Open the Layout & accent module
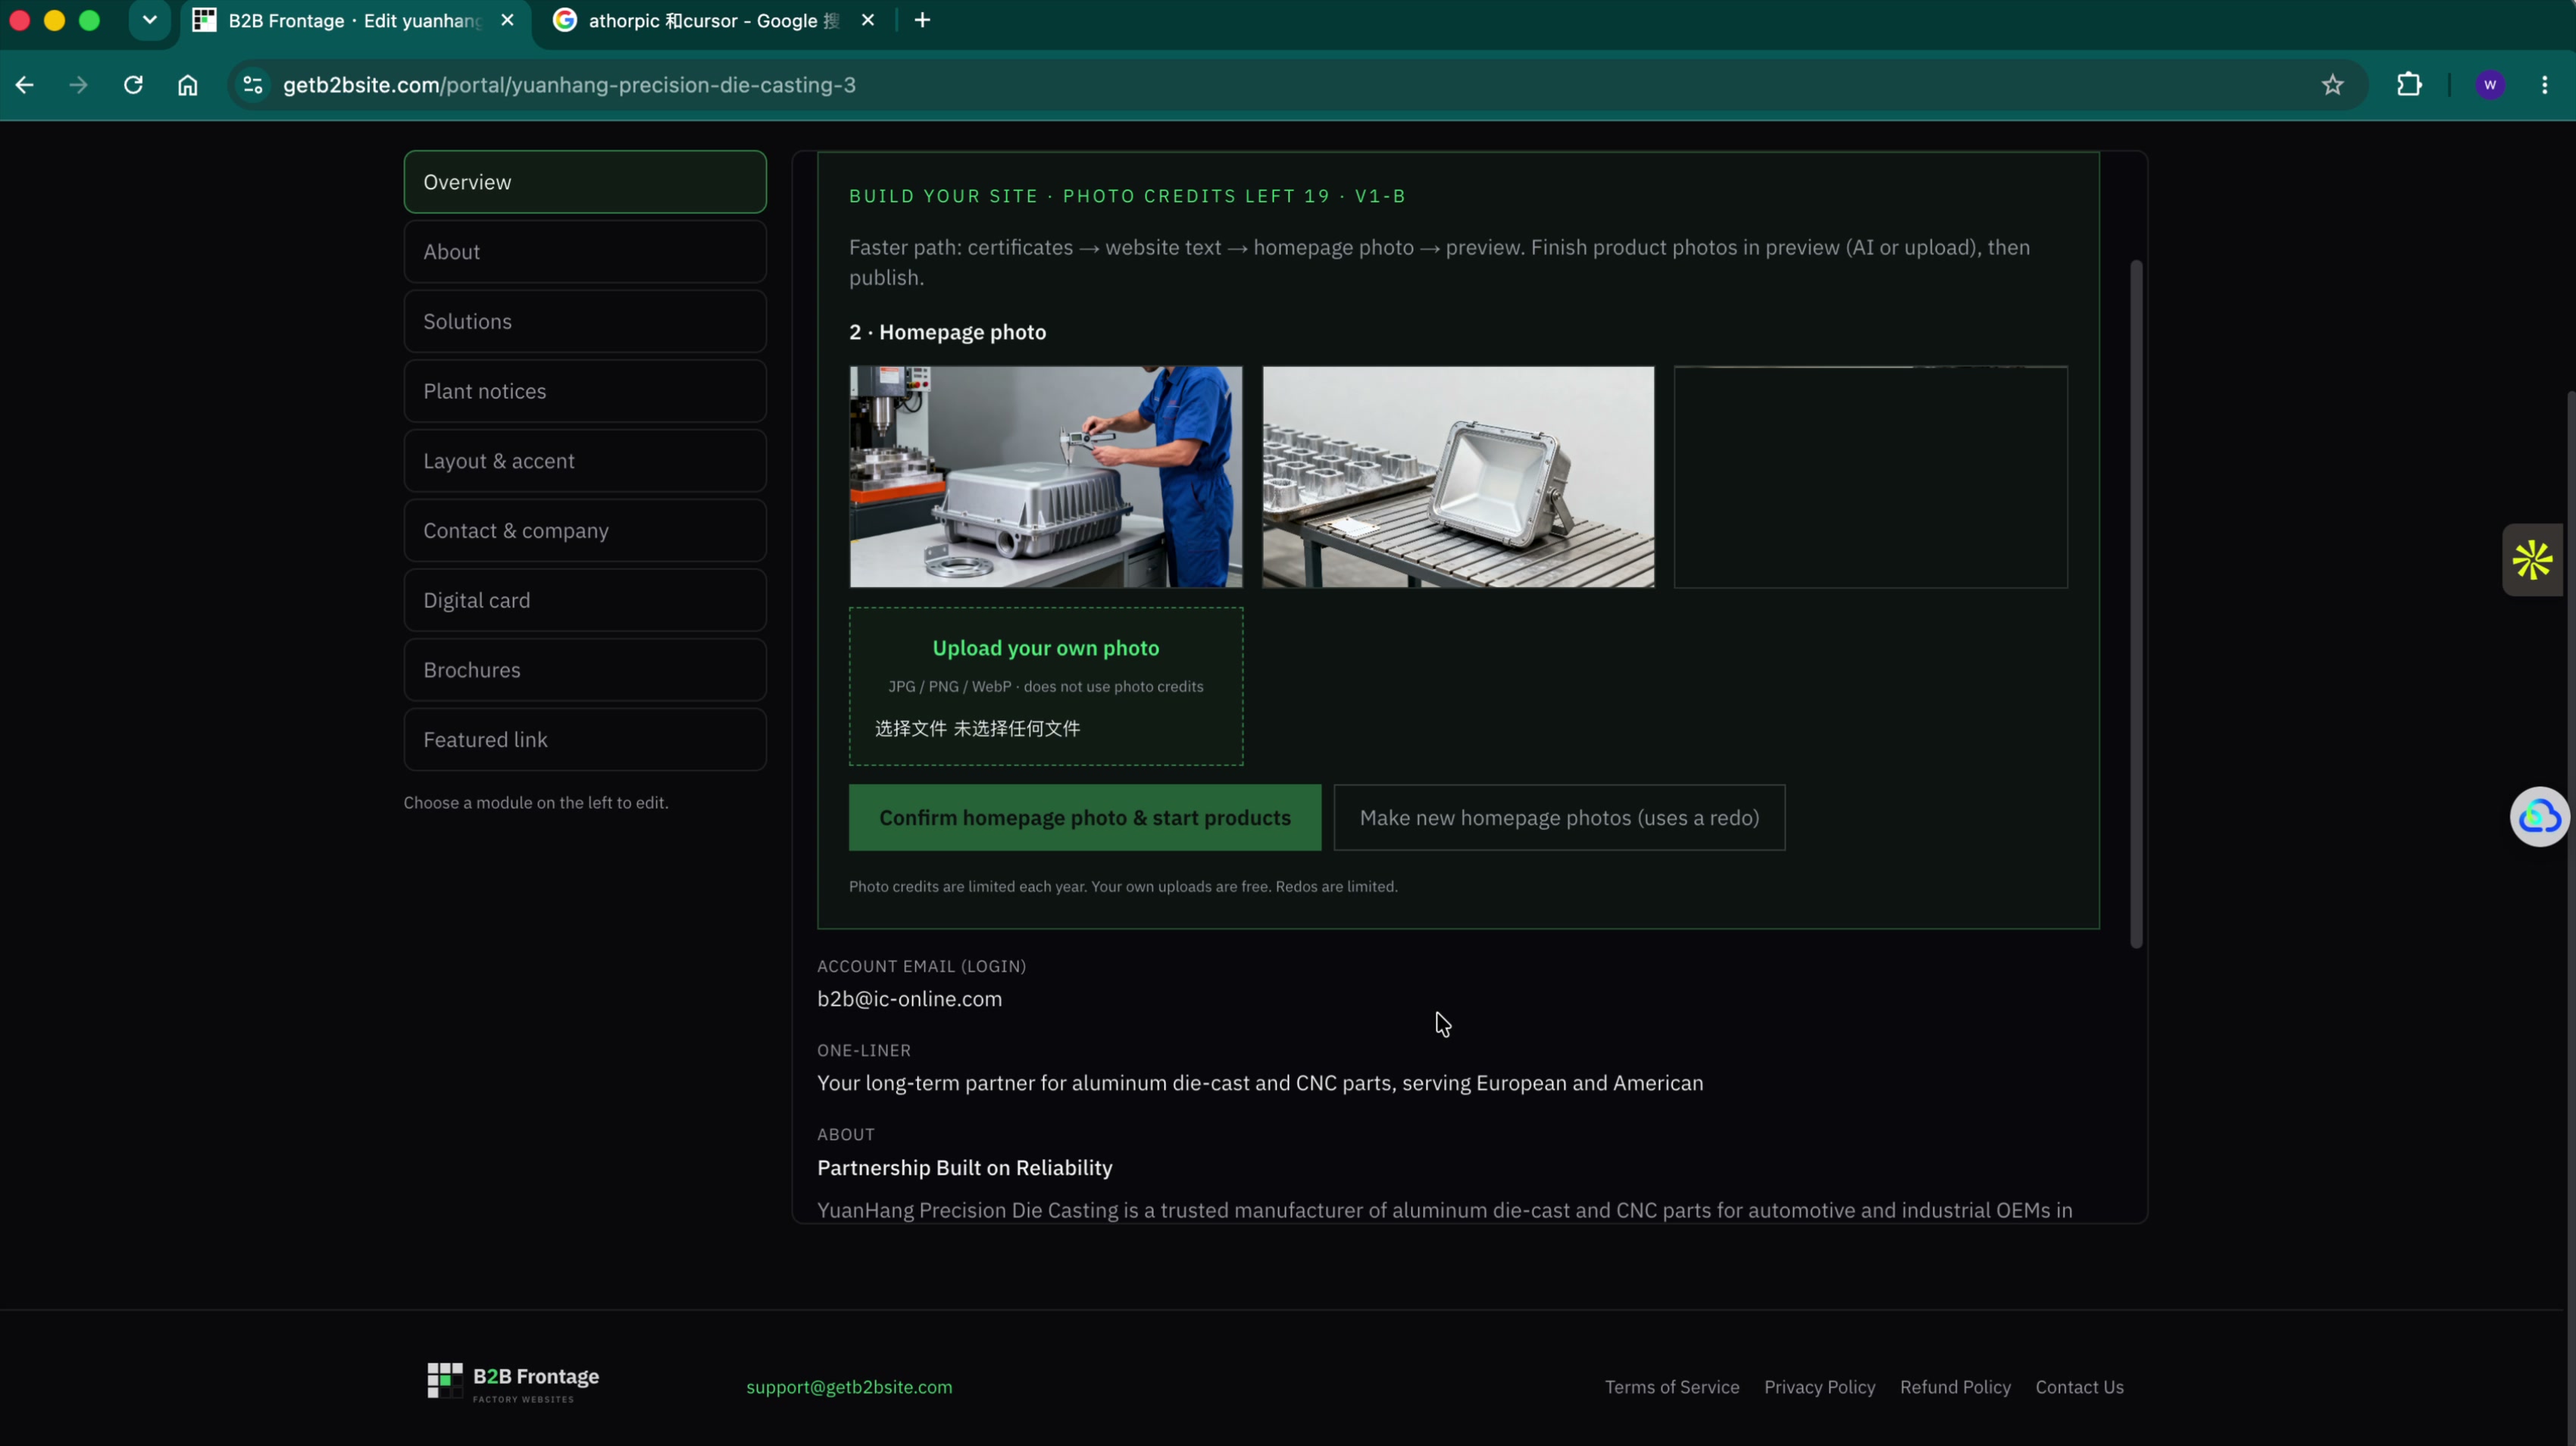This screenshot has height=1446, width=2576. pos(585,461)
